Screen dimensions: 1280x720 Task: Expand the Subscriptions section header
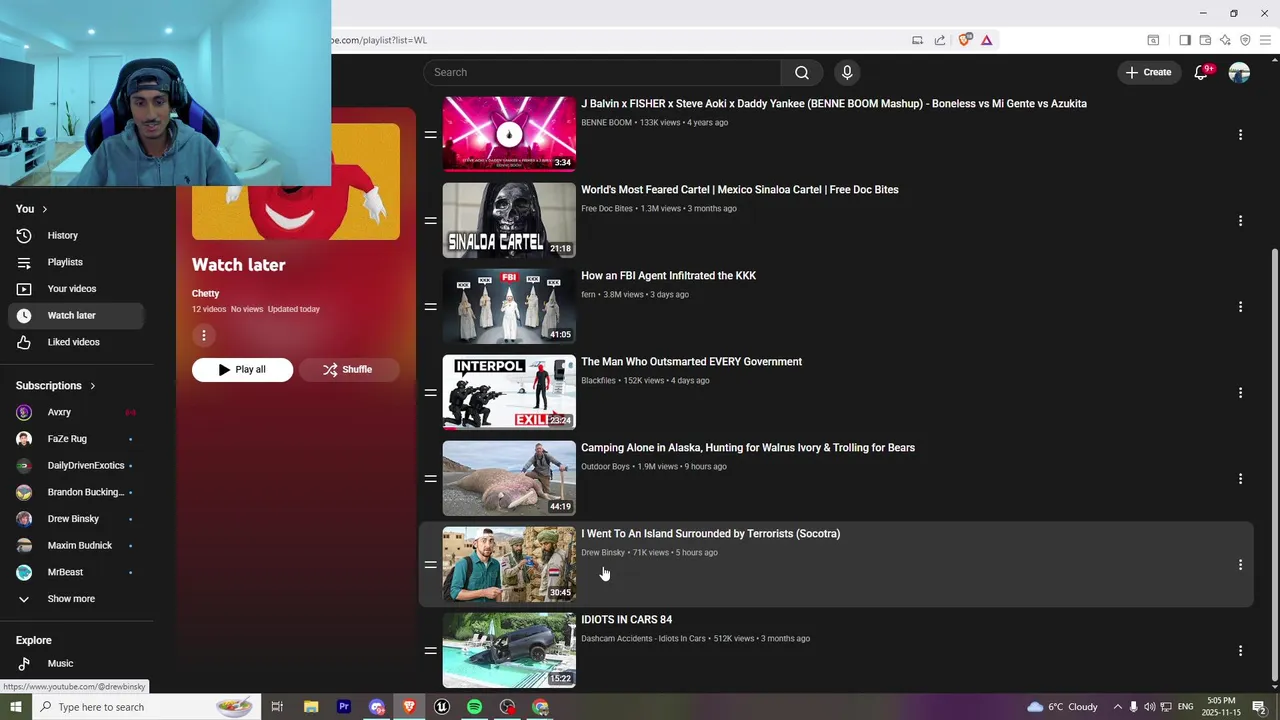coord(56,385)
